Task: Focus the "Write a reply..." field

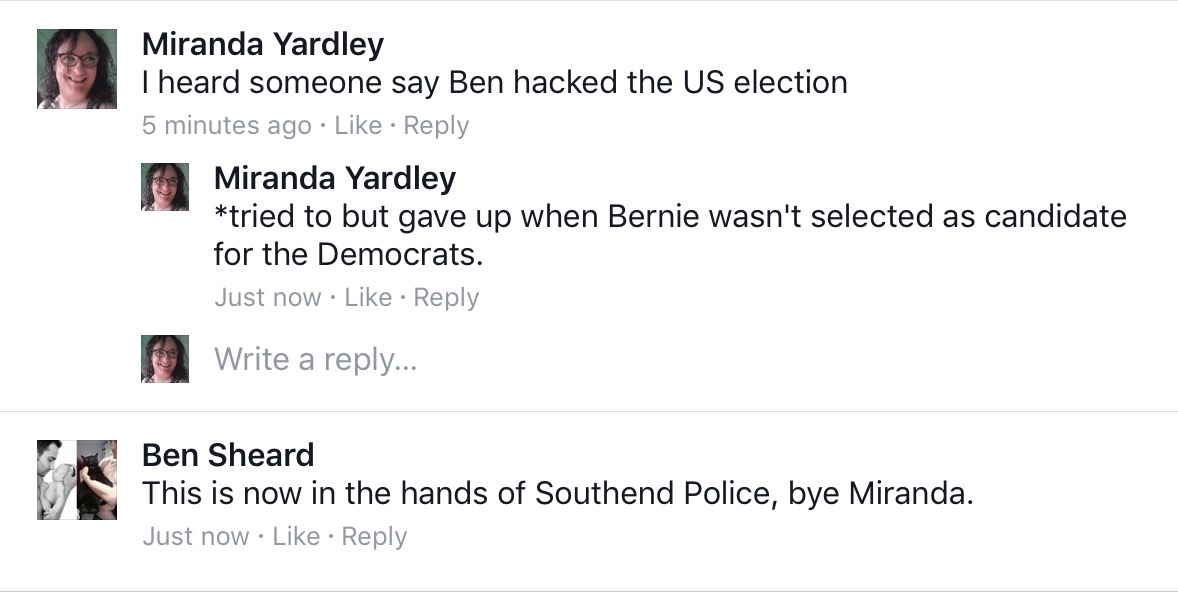Action: [316, 359]
